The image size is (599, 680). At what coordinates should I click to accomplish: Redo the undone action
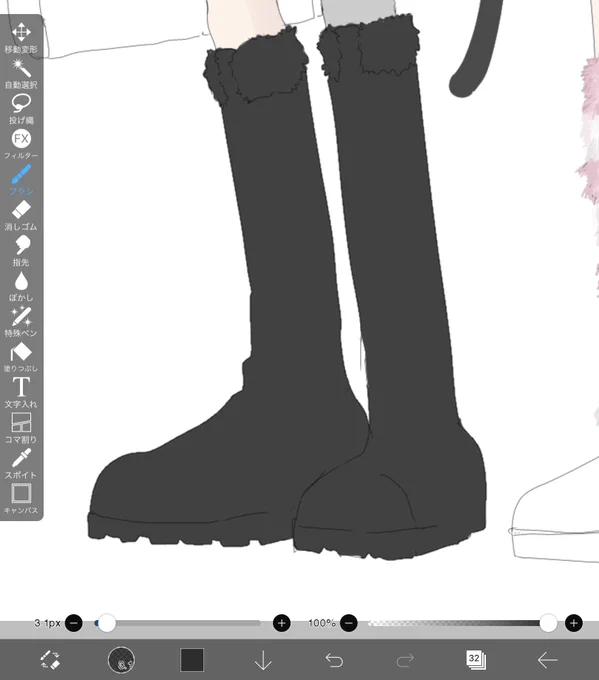[405, 660]
